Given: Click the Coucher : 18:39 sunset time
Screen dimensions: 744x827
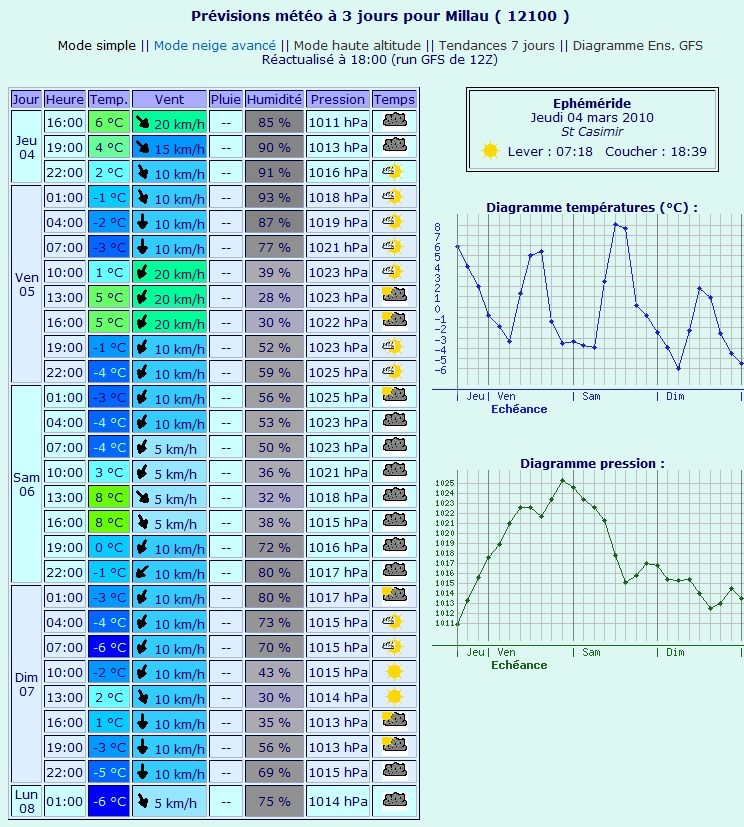Looking at the screenshot, I should tap(655, 151).
